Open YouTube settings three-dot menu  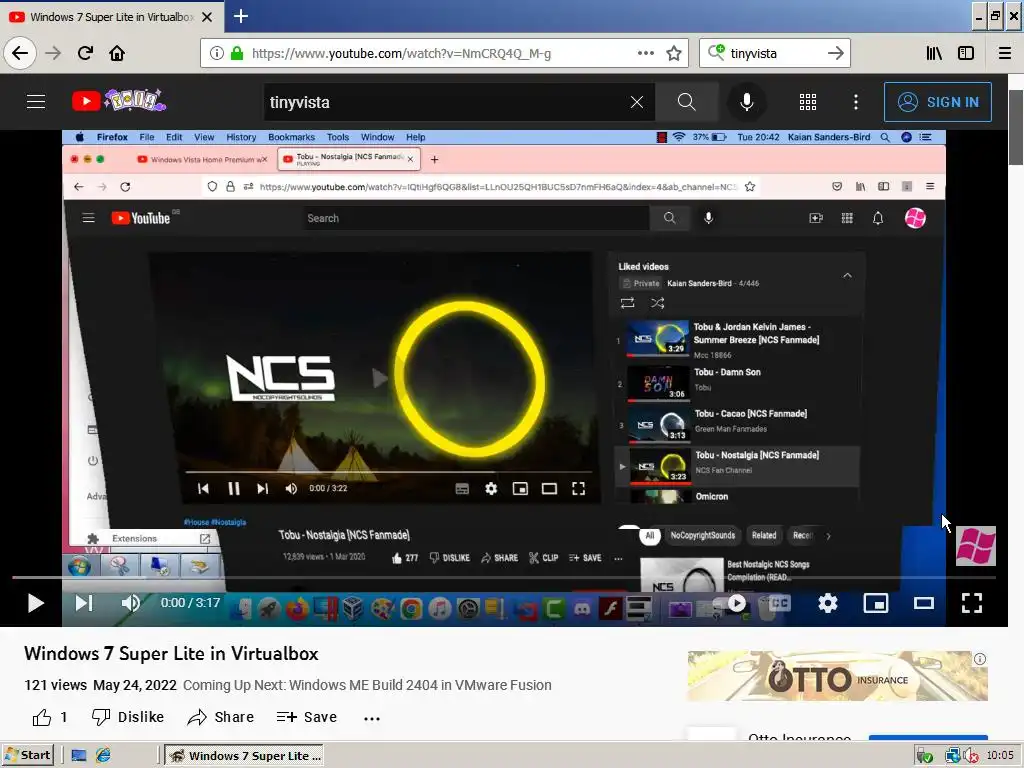coord(856,102)
